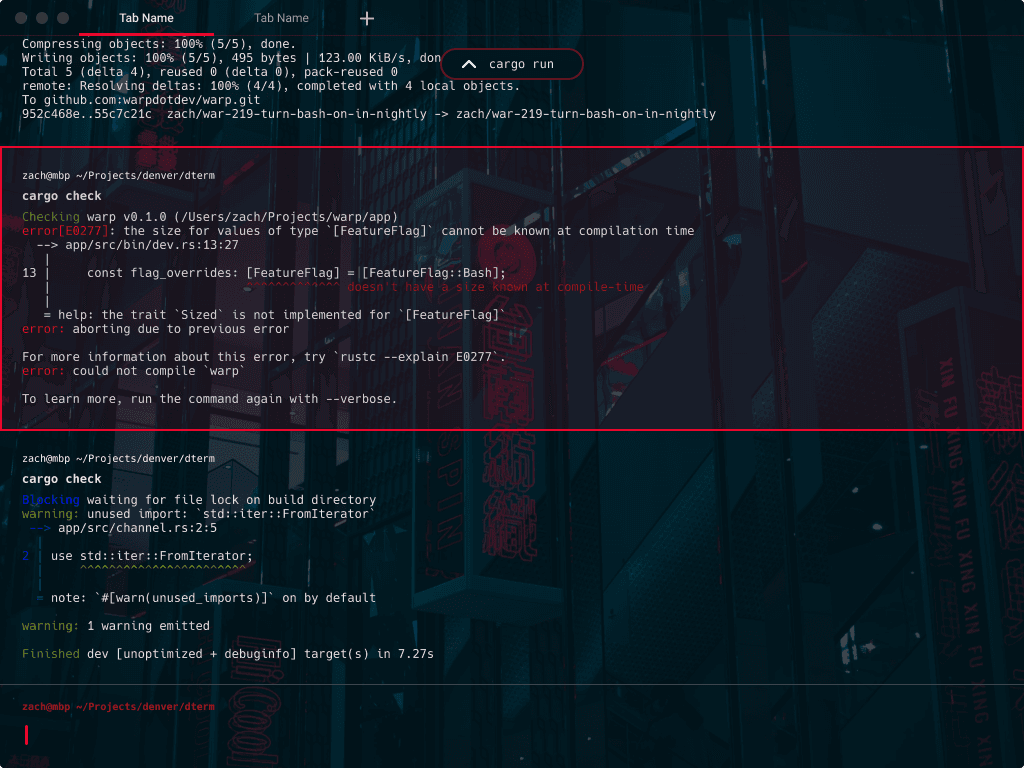
Task: Open file path app/src/bin/dev.rs:13:27
Action: coord(152,245)
